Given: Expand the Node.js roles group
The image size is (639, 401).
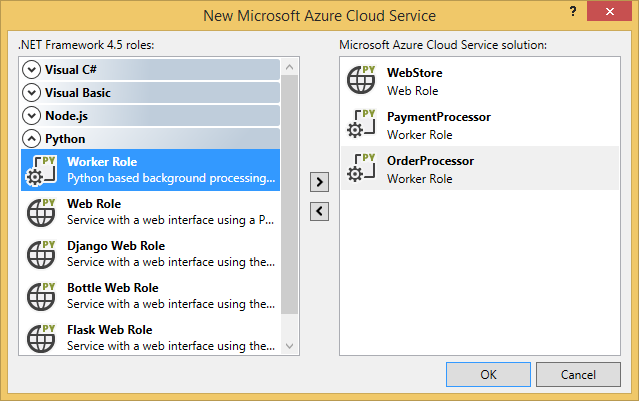Looking at the screenshot, I should pyautogui.click(x=31, y=116).
